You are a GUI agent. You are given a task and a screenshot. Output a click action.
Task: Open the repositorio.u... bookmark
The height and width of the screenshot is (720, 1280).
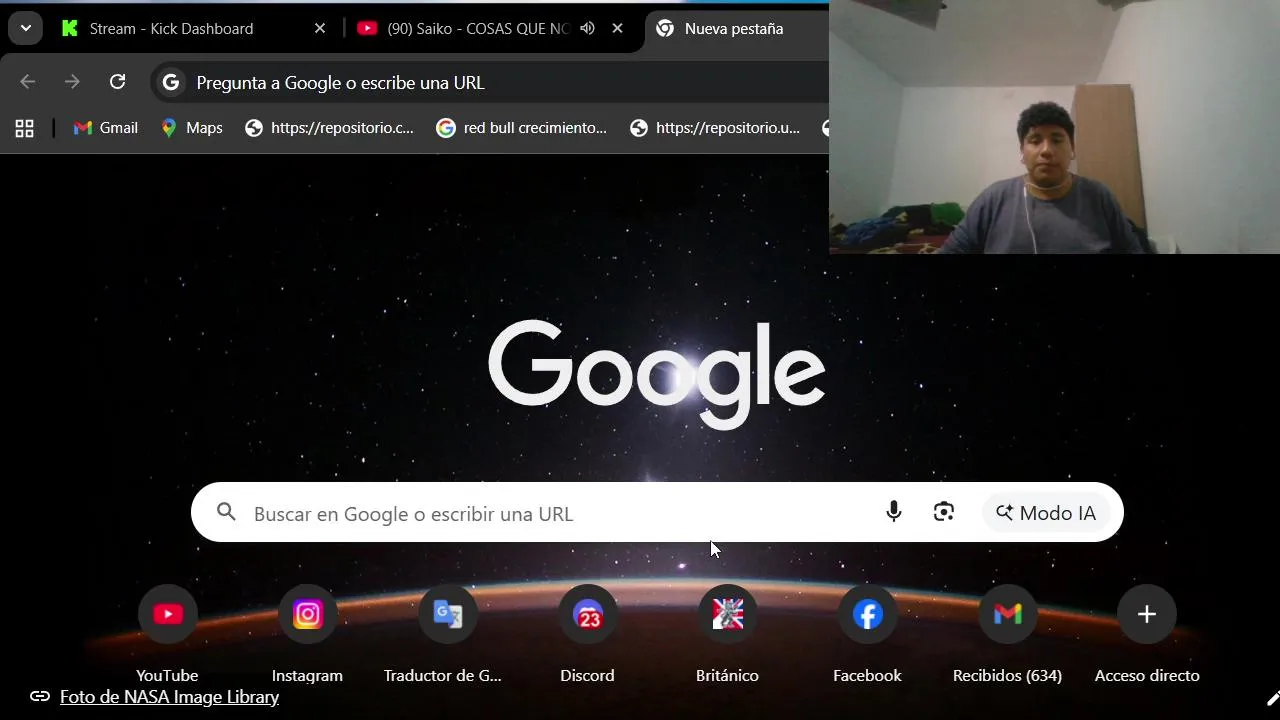click(715, 128)
